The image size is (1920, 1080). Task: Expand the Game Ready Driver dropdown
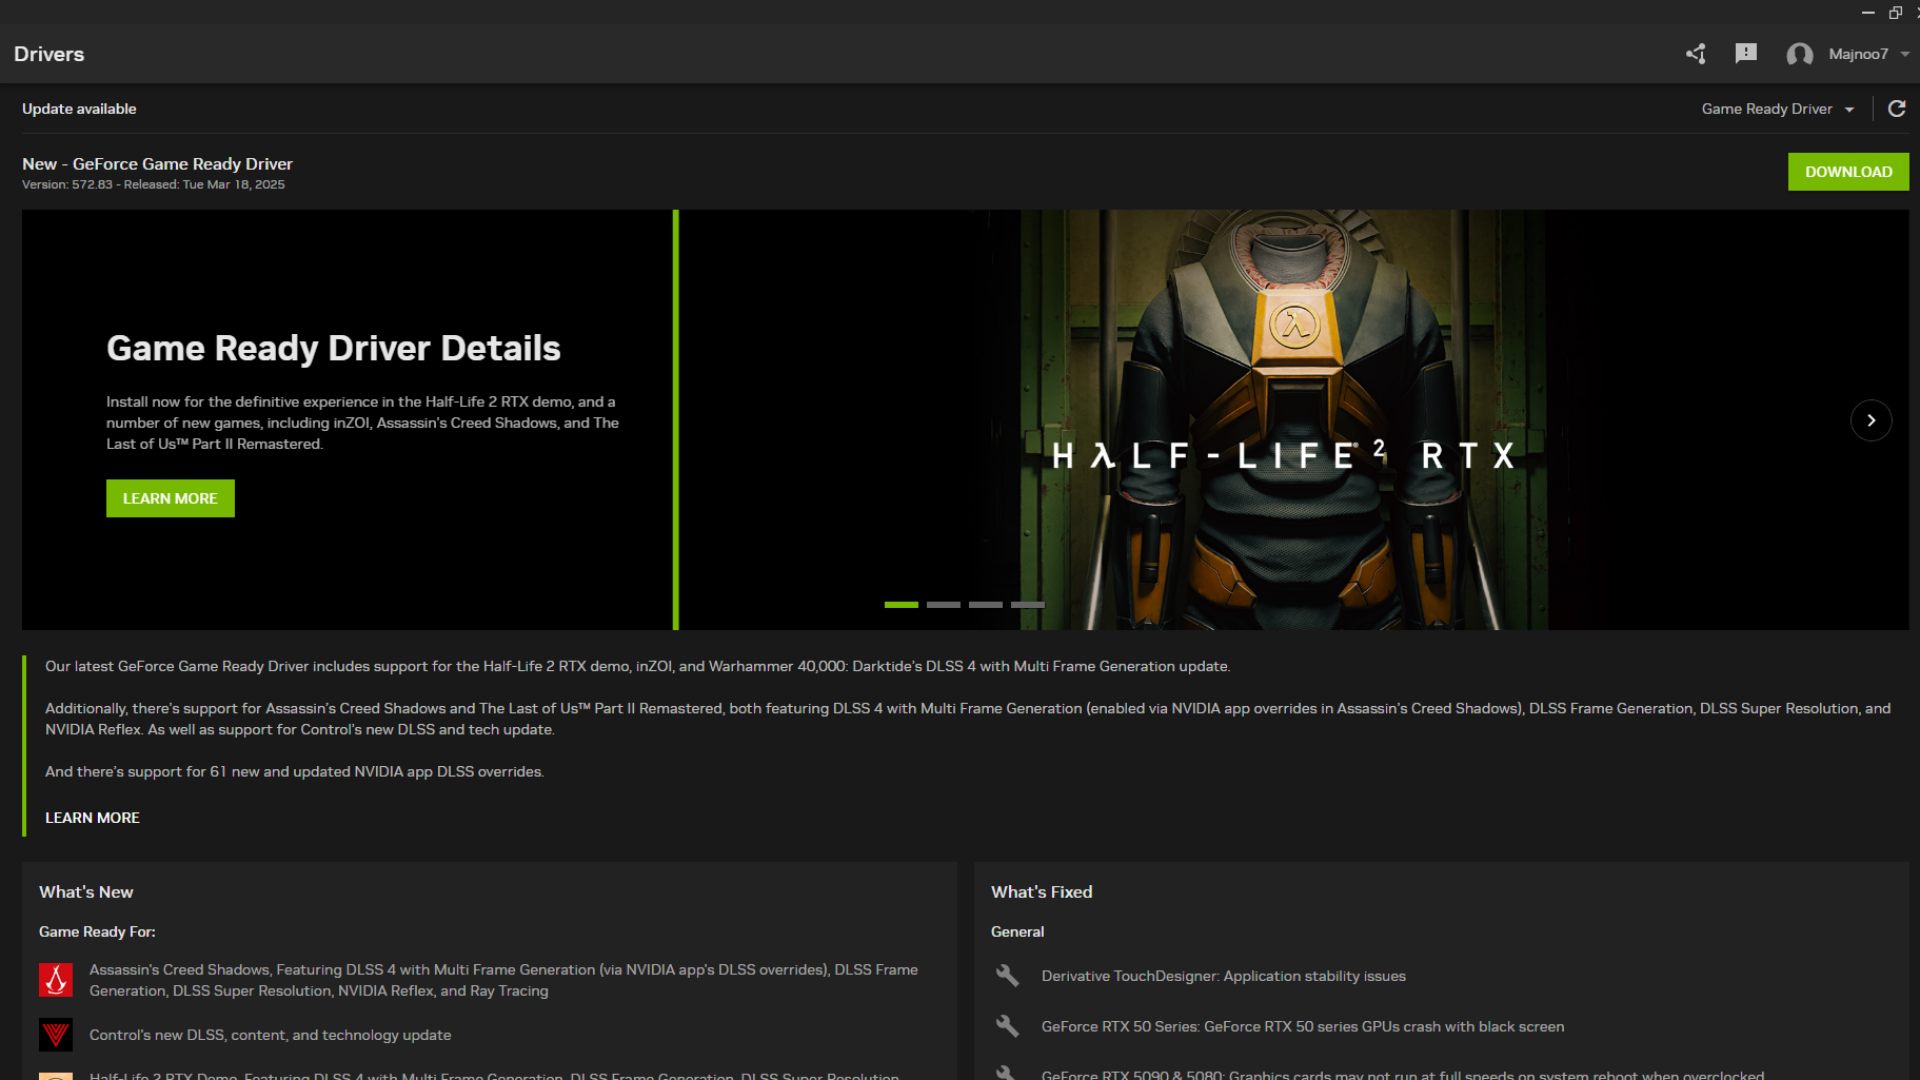tap(1778, 109)
